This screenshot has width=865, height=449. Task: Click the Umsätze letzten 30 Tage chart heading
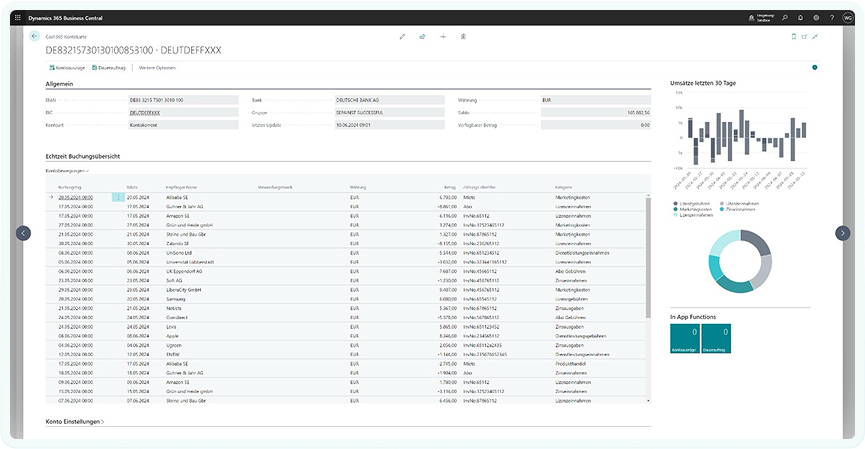tap(703, 83)
